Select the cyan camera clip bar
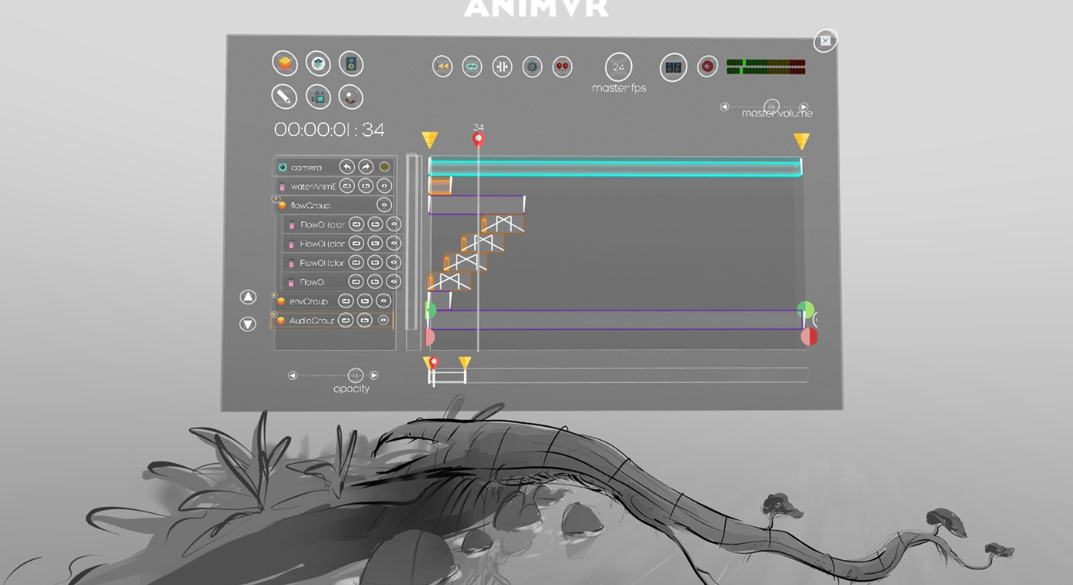The image size is (1073, 585). pos(615,167)
